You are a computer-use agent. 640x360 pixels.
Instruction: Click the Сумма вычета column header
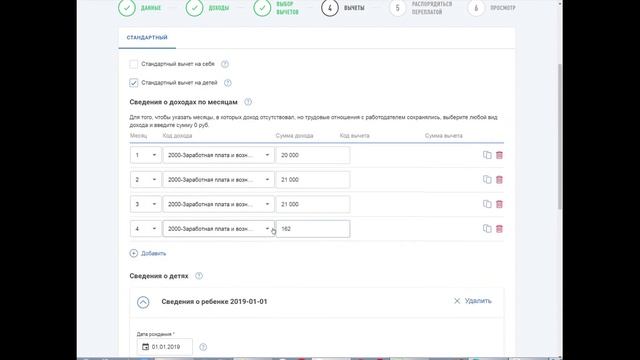(443, 136)
